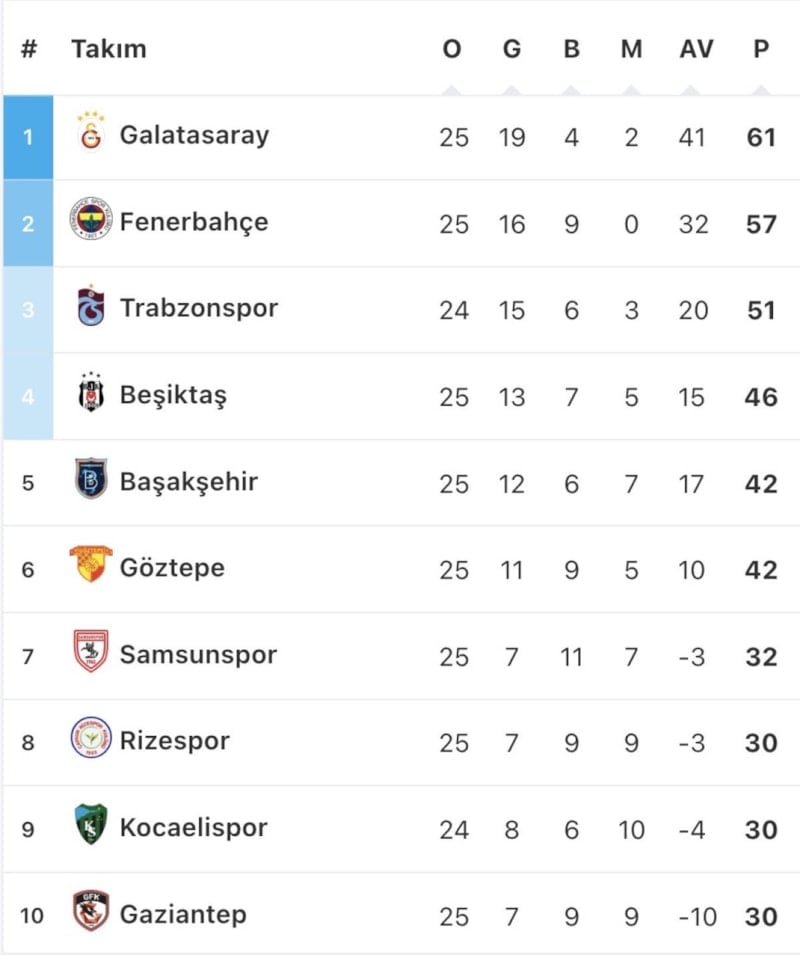Open the Fenerbahçe team name link
Screen dimensions: 800x955
[194, 221]
